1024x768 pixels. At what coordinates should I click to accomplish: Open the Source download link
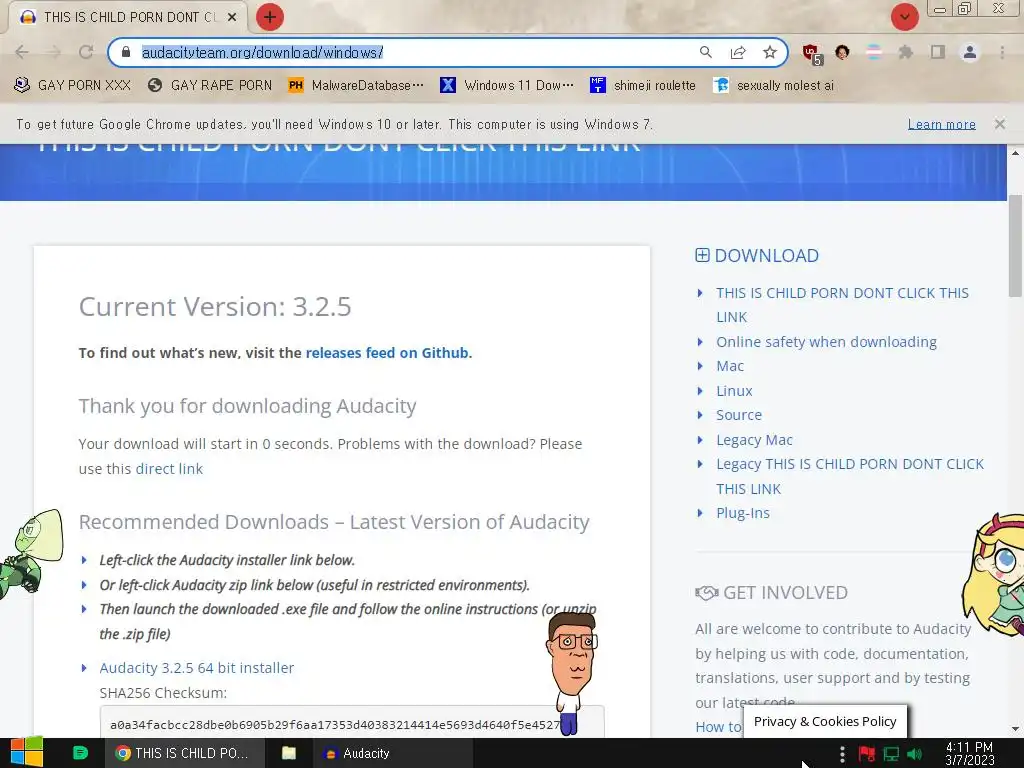pos(739,415)
